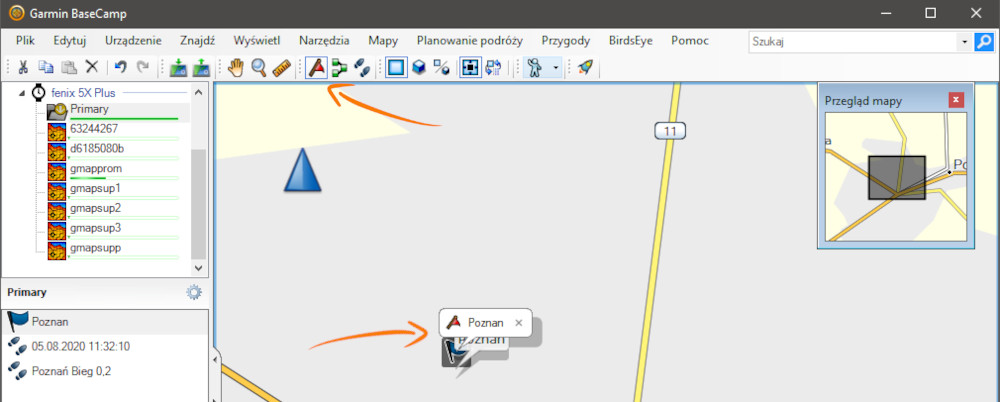Open the Planowanie podróży menu
This screenshot has height=402, width=1000.
pyautogui.click(x=470, y=41)
